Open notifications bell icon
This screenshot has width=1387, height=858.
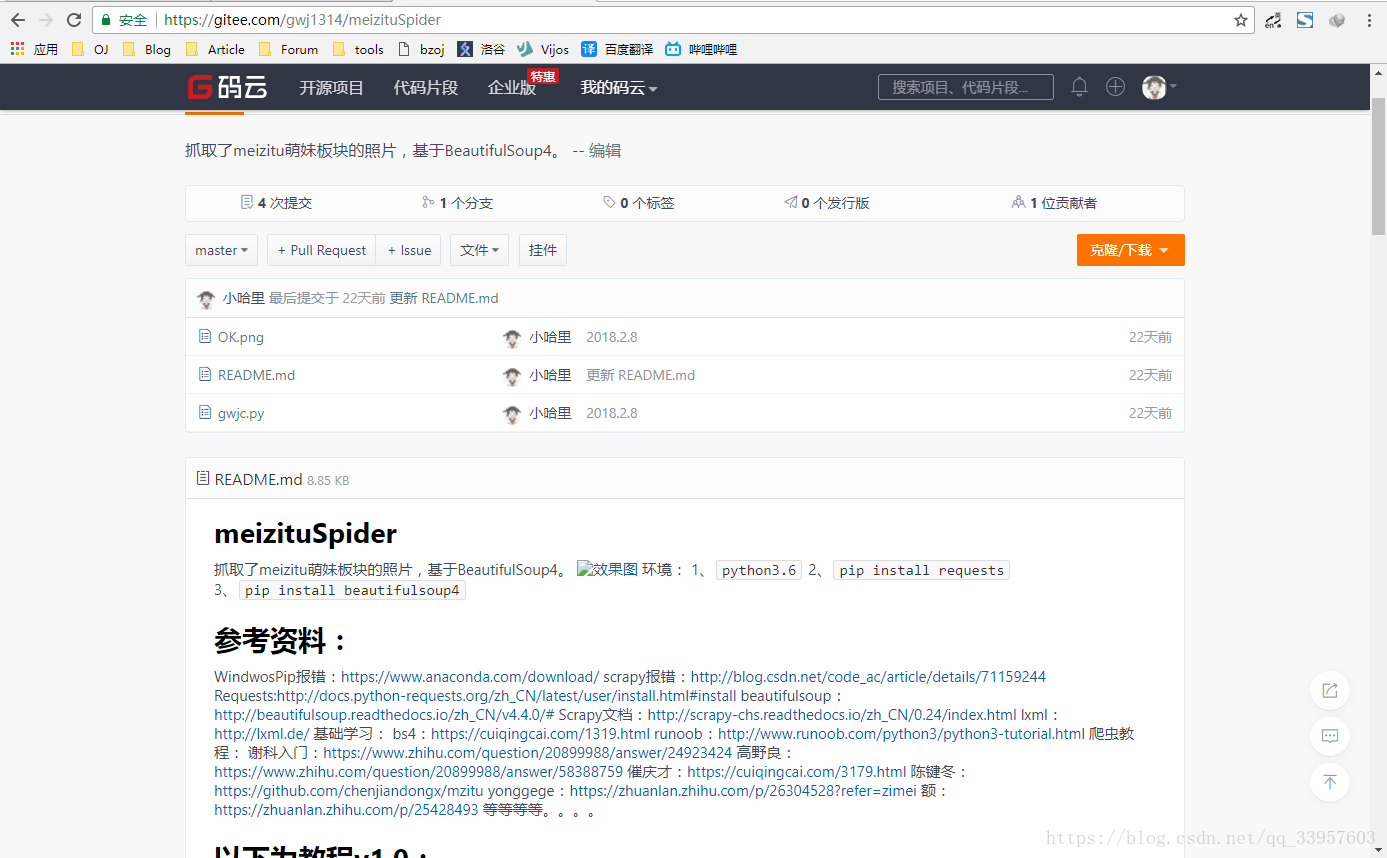point(1079,87)
